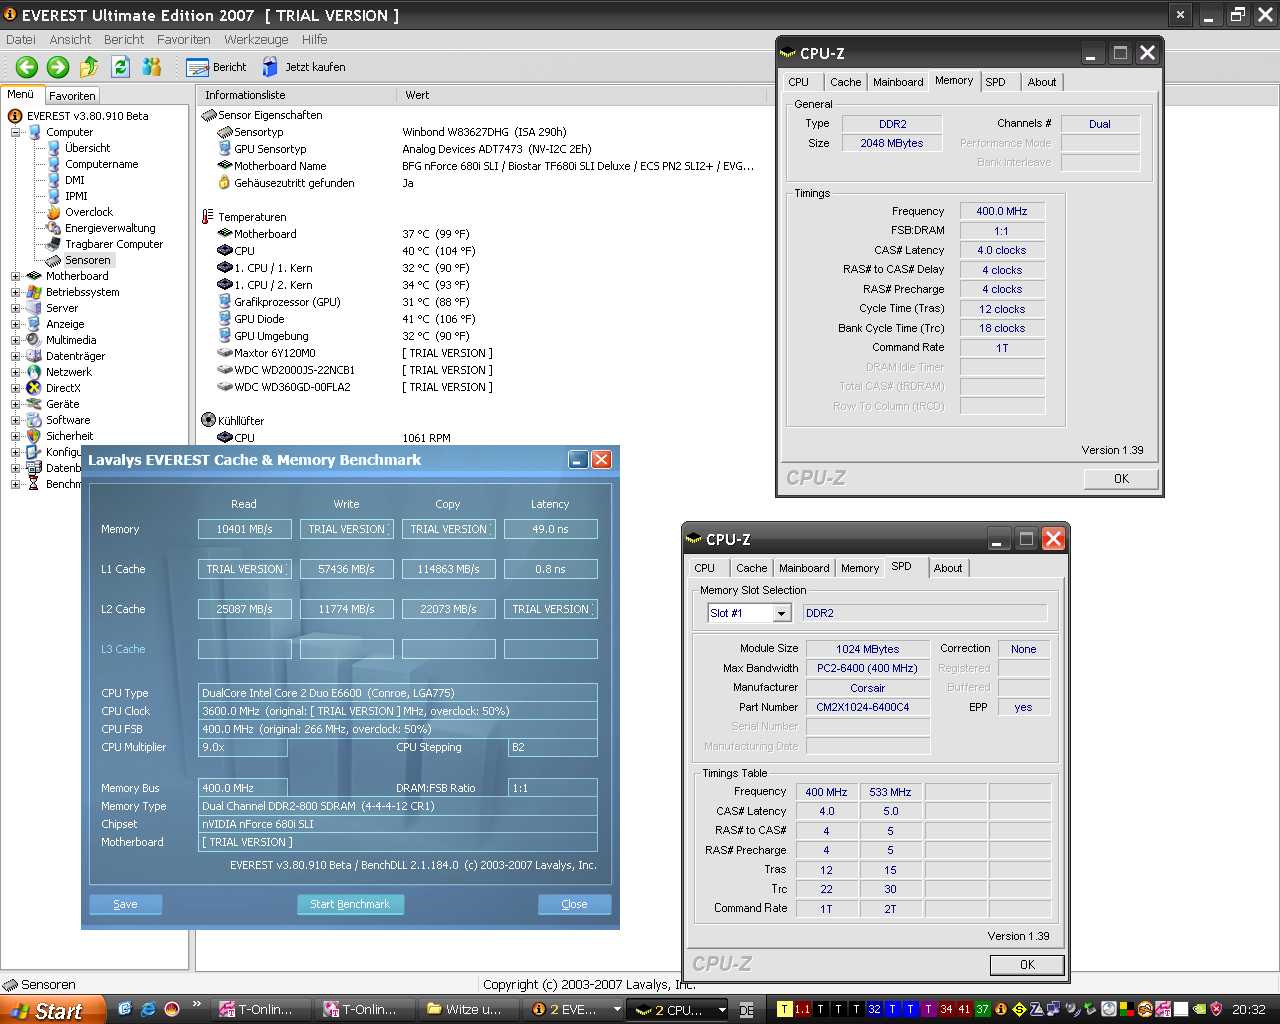Open the Bericht report toolbar button

coord(217,67)
